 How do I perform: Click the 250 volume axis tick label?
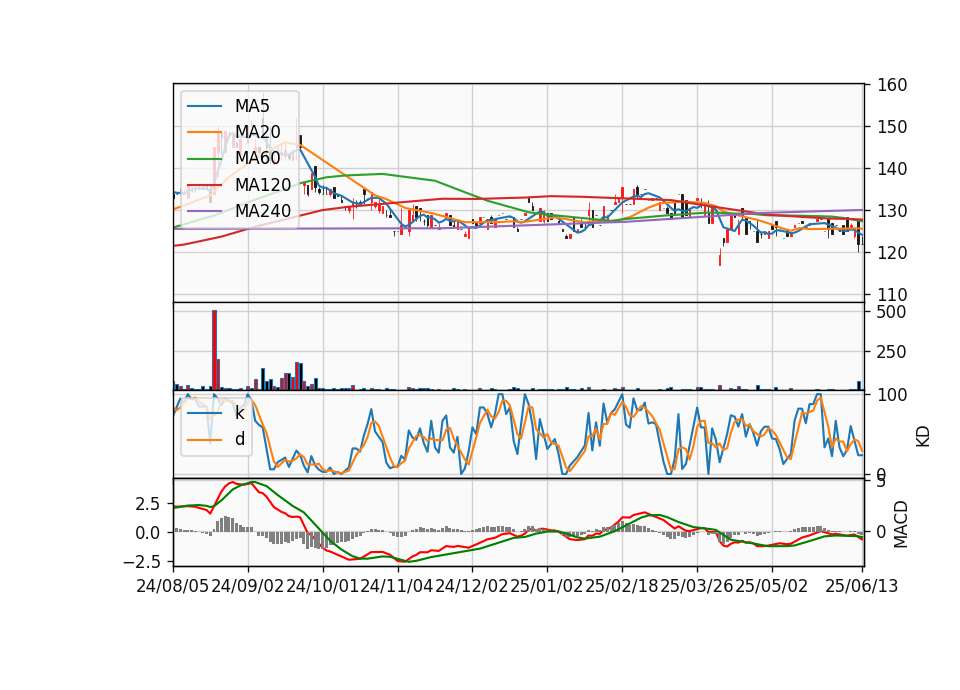[x=891, y=352]
